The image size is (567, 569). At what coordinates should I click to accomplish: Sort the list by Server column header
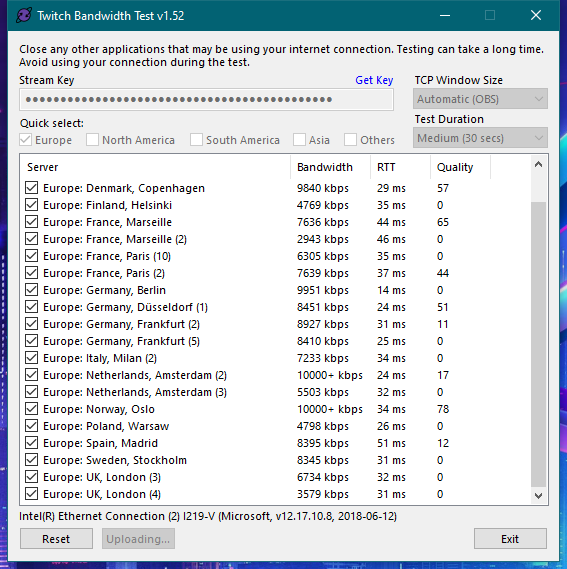coord(155,167)
